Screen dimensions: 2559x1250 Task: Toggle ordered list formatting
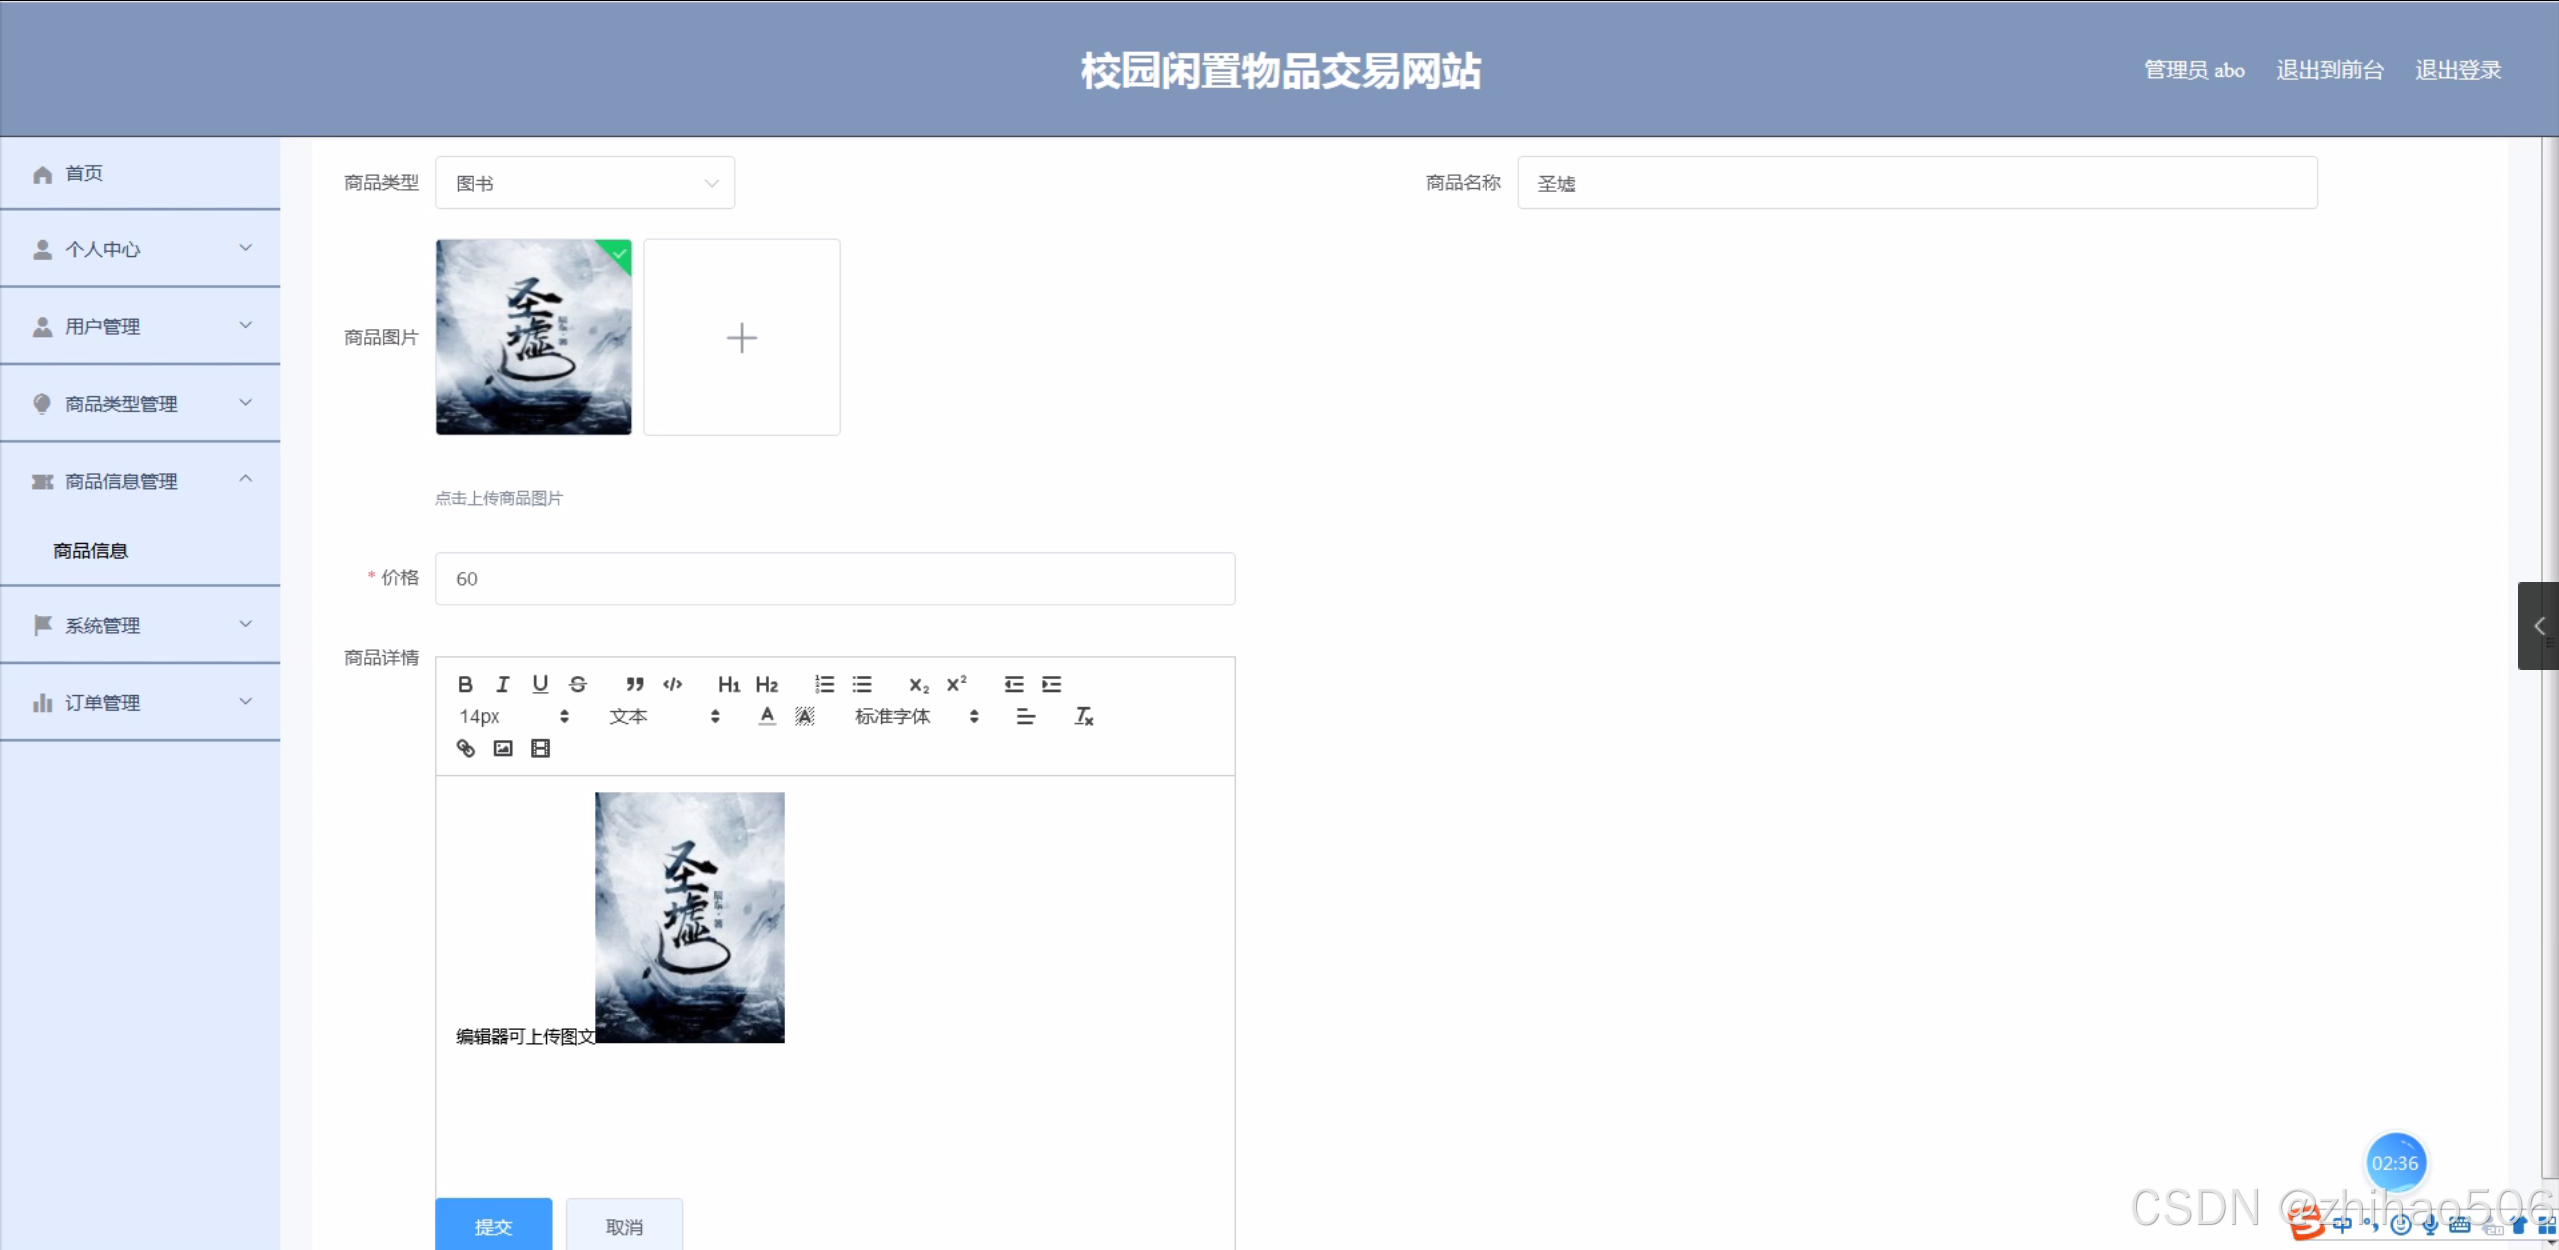pyautogui.click(x=824, y=684)
